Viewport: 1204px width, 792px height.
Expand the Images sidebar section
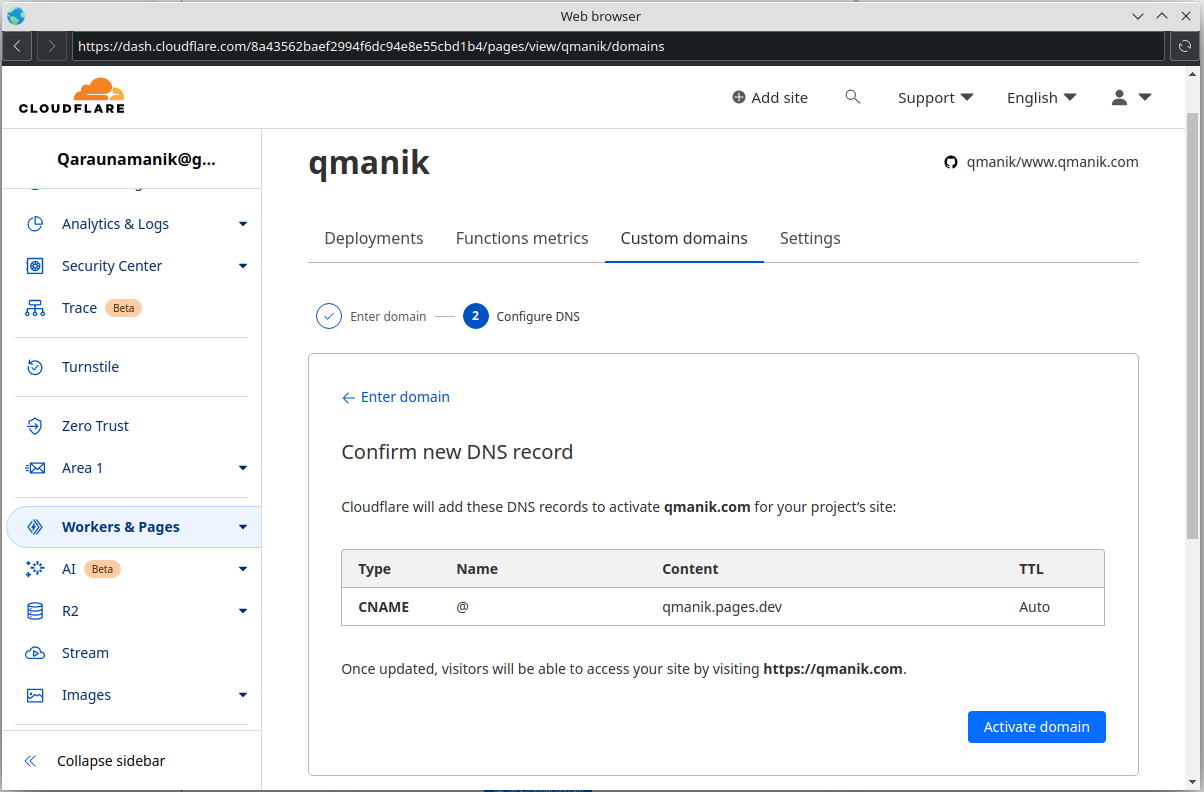pos(86,694)
